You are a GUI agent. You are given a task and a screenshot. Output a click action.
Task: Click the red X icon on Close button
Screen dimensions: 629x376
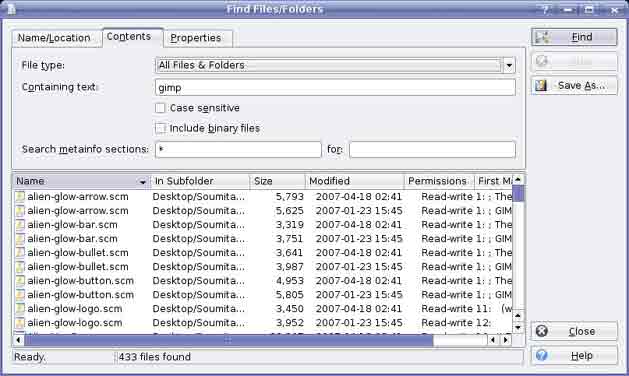(542, 331)
